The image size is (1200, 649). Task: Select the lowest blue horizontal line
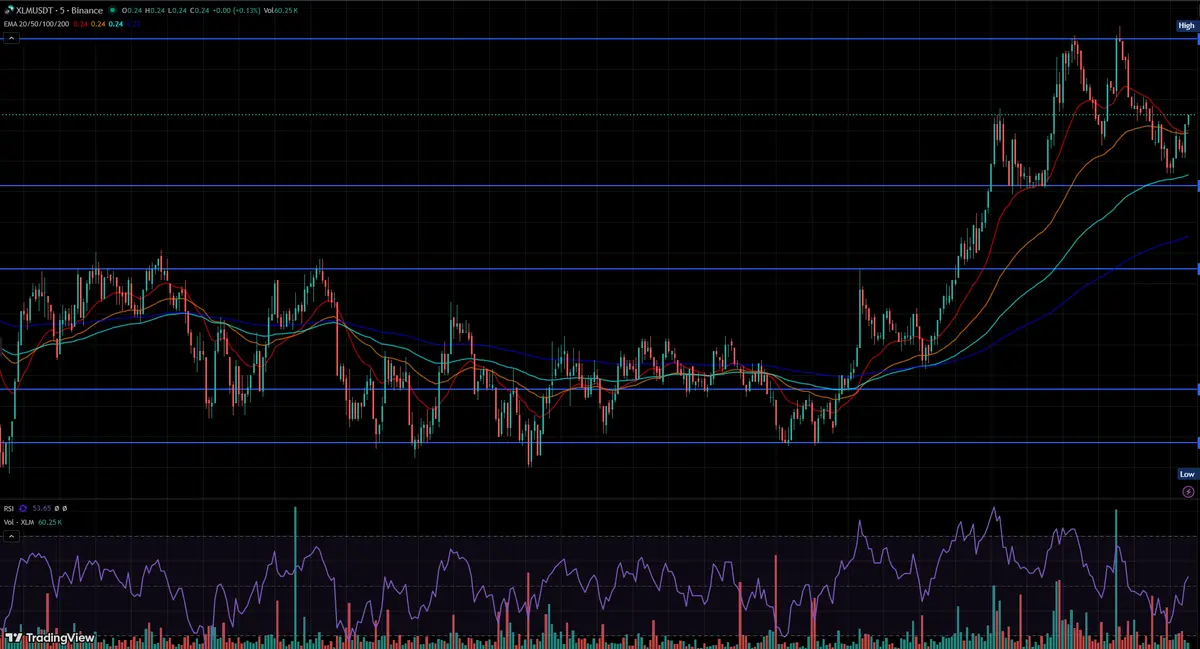pos(600,442)
